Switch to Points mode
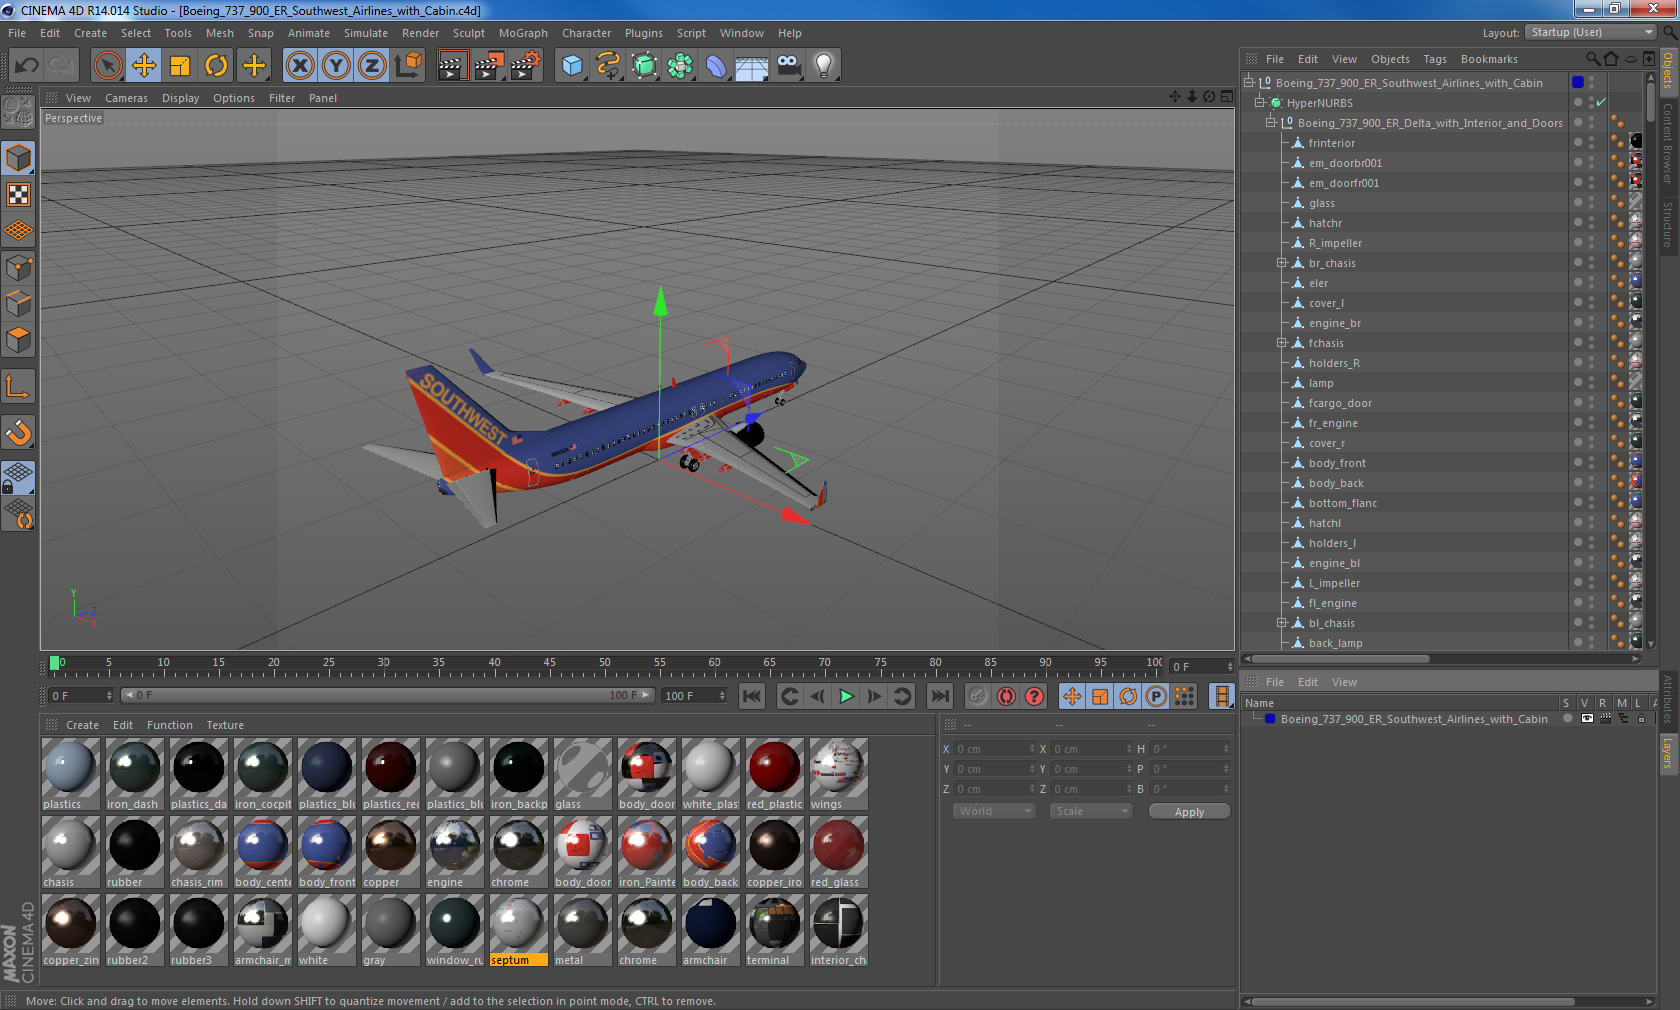1680x1010 pixels. pos(18,267)
